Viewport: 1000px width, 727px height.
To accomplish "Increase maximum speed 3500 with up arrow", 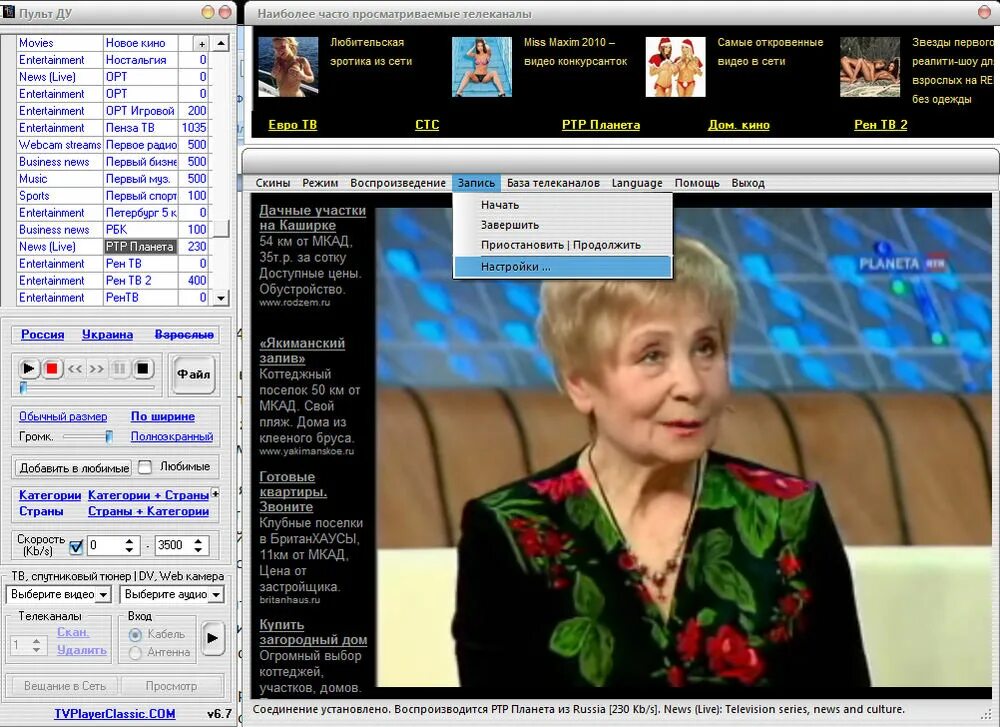I will [x=198, y=541].
